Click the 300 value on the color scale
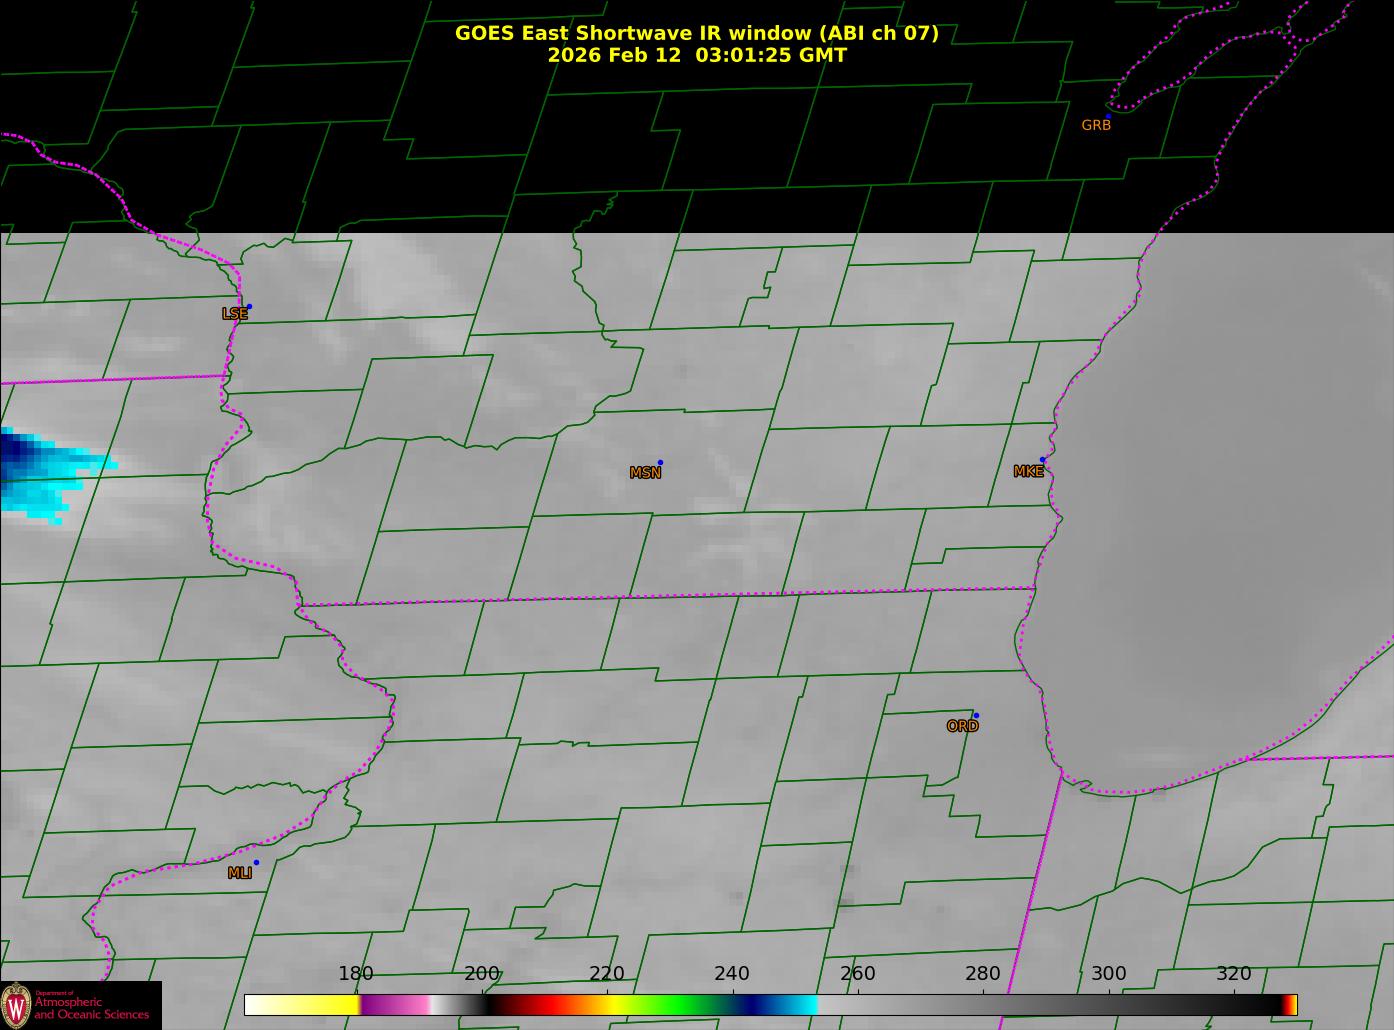1394x1030 pixels. (1108, 973)
